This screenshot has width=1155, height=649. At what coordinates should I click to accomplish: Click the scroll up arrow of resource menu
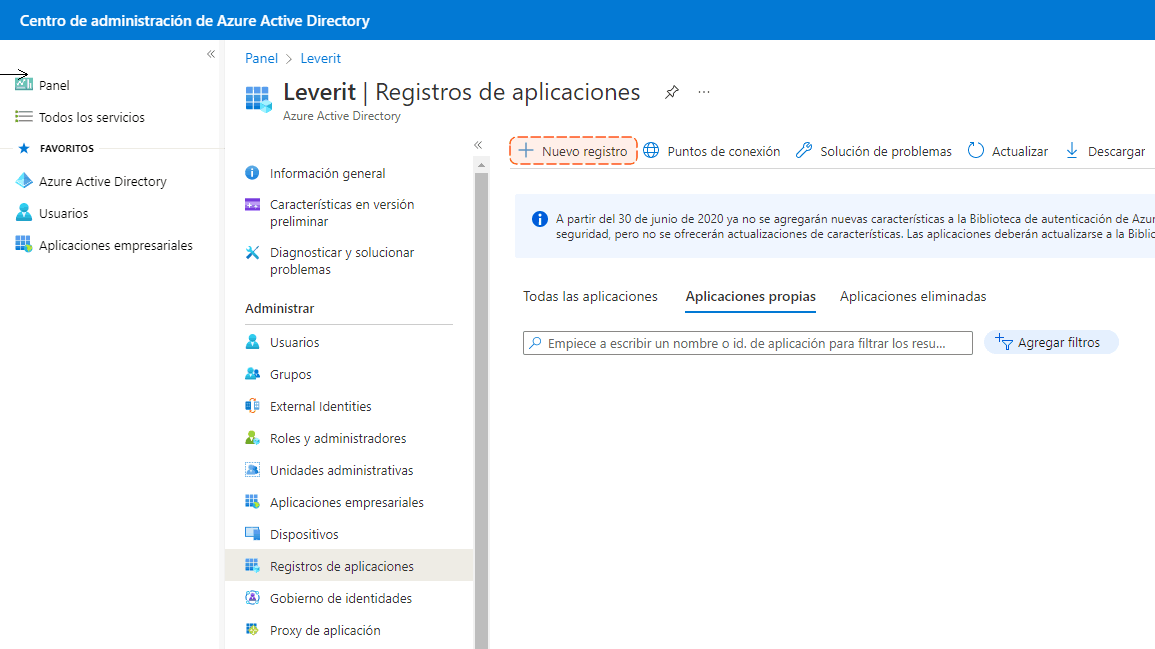[x=482, y=165]
